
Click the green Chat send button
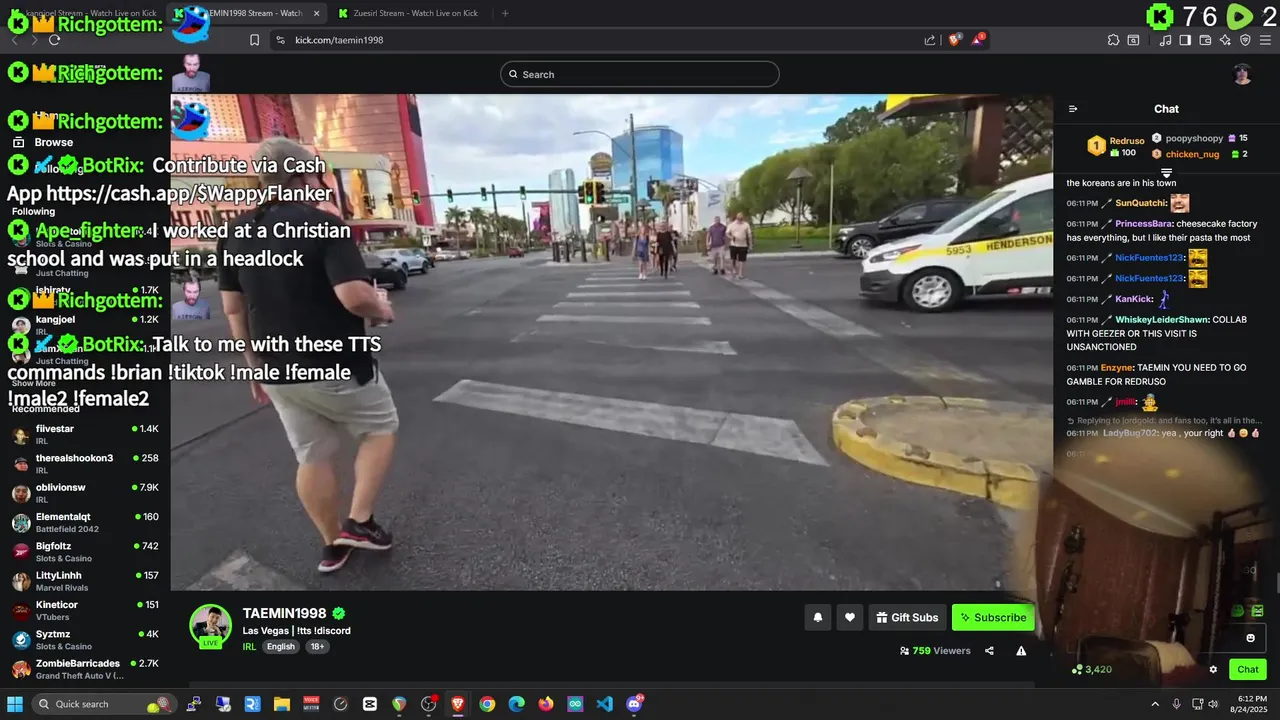coord(1248,670)
